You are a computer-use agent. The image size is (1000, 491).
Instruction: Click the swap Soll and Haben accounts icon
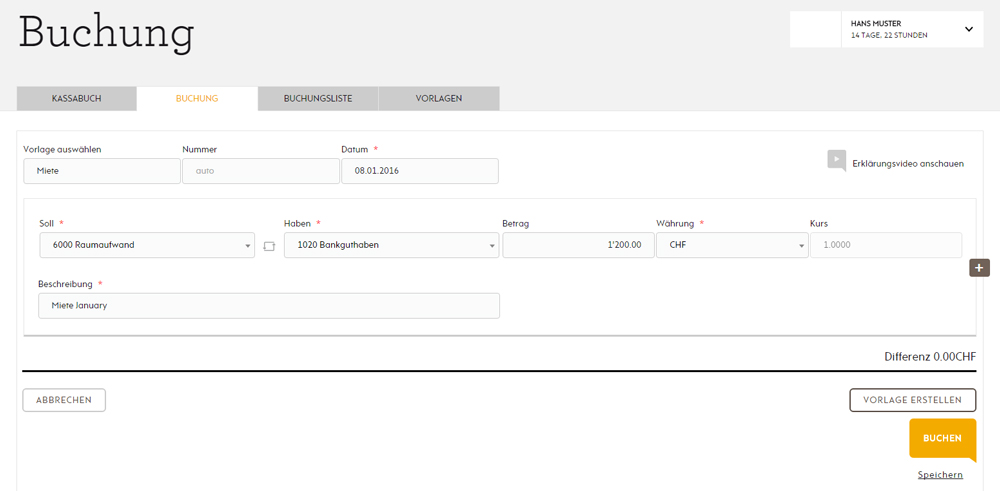(269, 246)
